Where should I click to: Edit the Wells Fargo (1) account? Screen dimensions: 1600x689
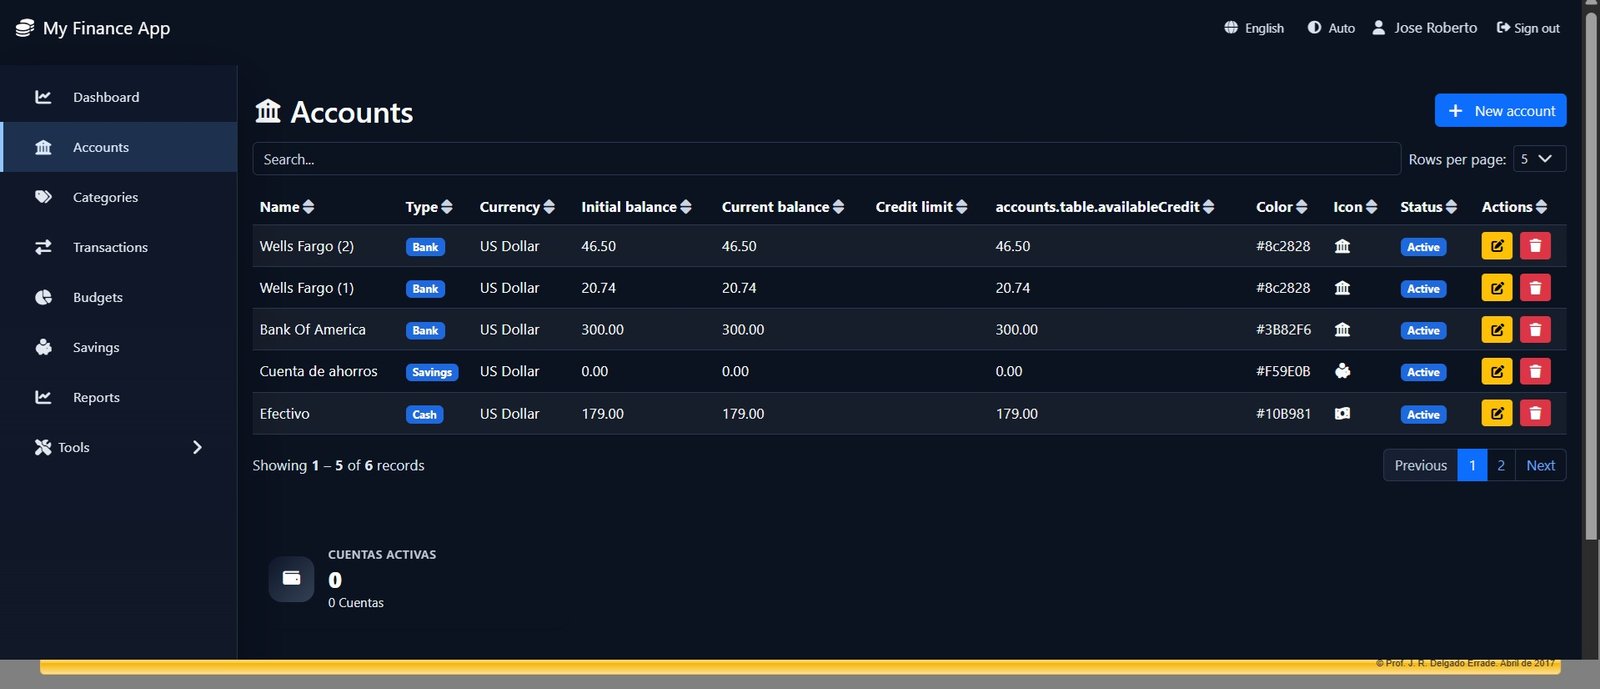(1496, 288)
